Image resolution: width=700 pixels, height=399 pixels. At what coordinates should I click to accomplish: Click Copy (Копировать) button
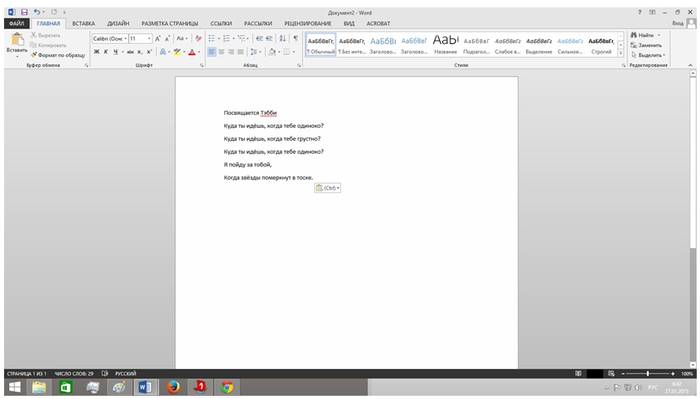tap(48, 45)
